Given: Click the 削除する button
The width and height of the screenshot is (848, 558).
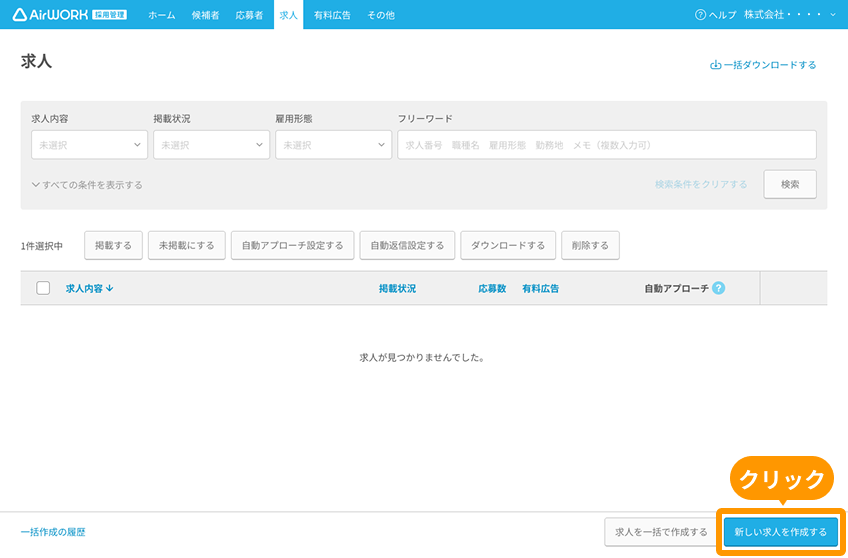Looking at the screenshot, I should pos(590,245).
